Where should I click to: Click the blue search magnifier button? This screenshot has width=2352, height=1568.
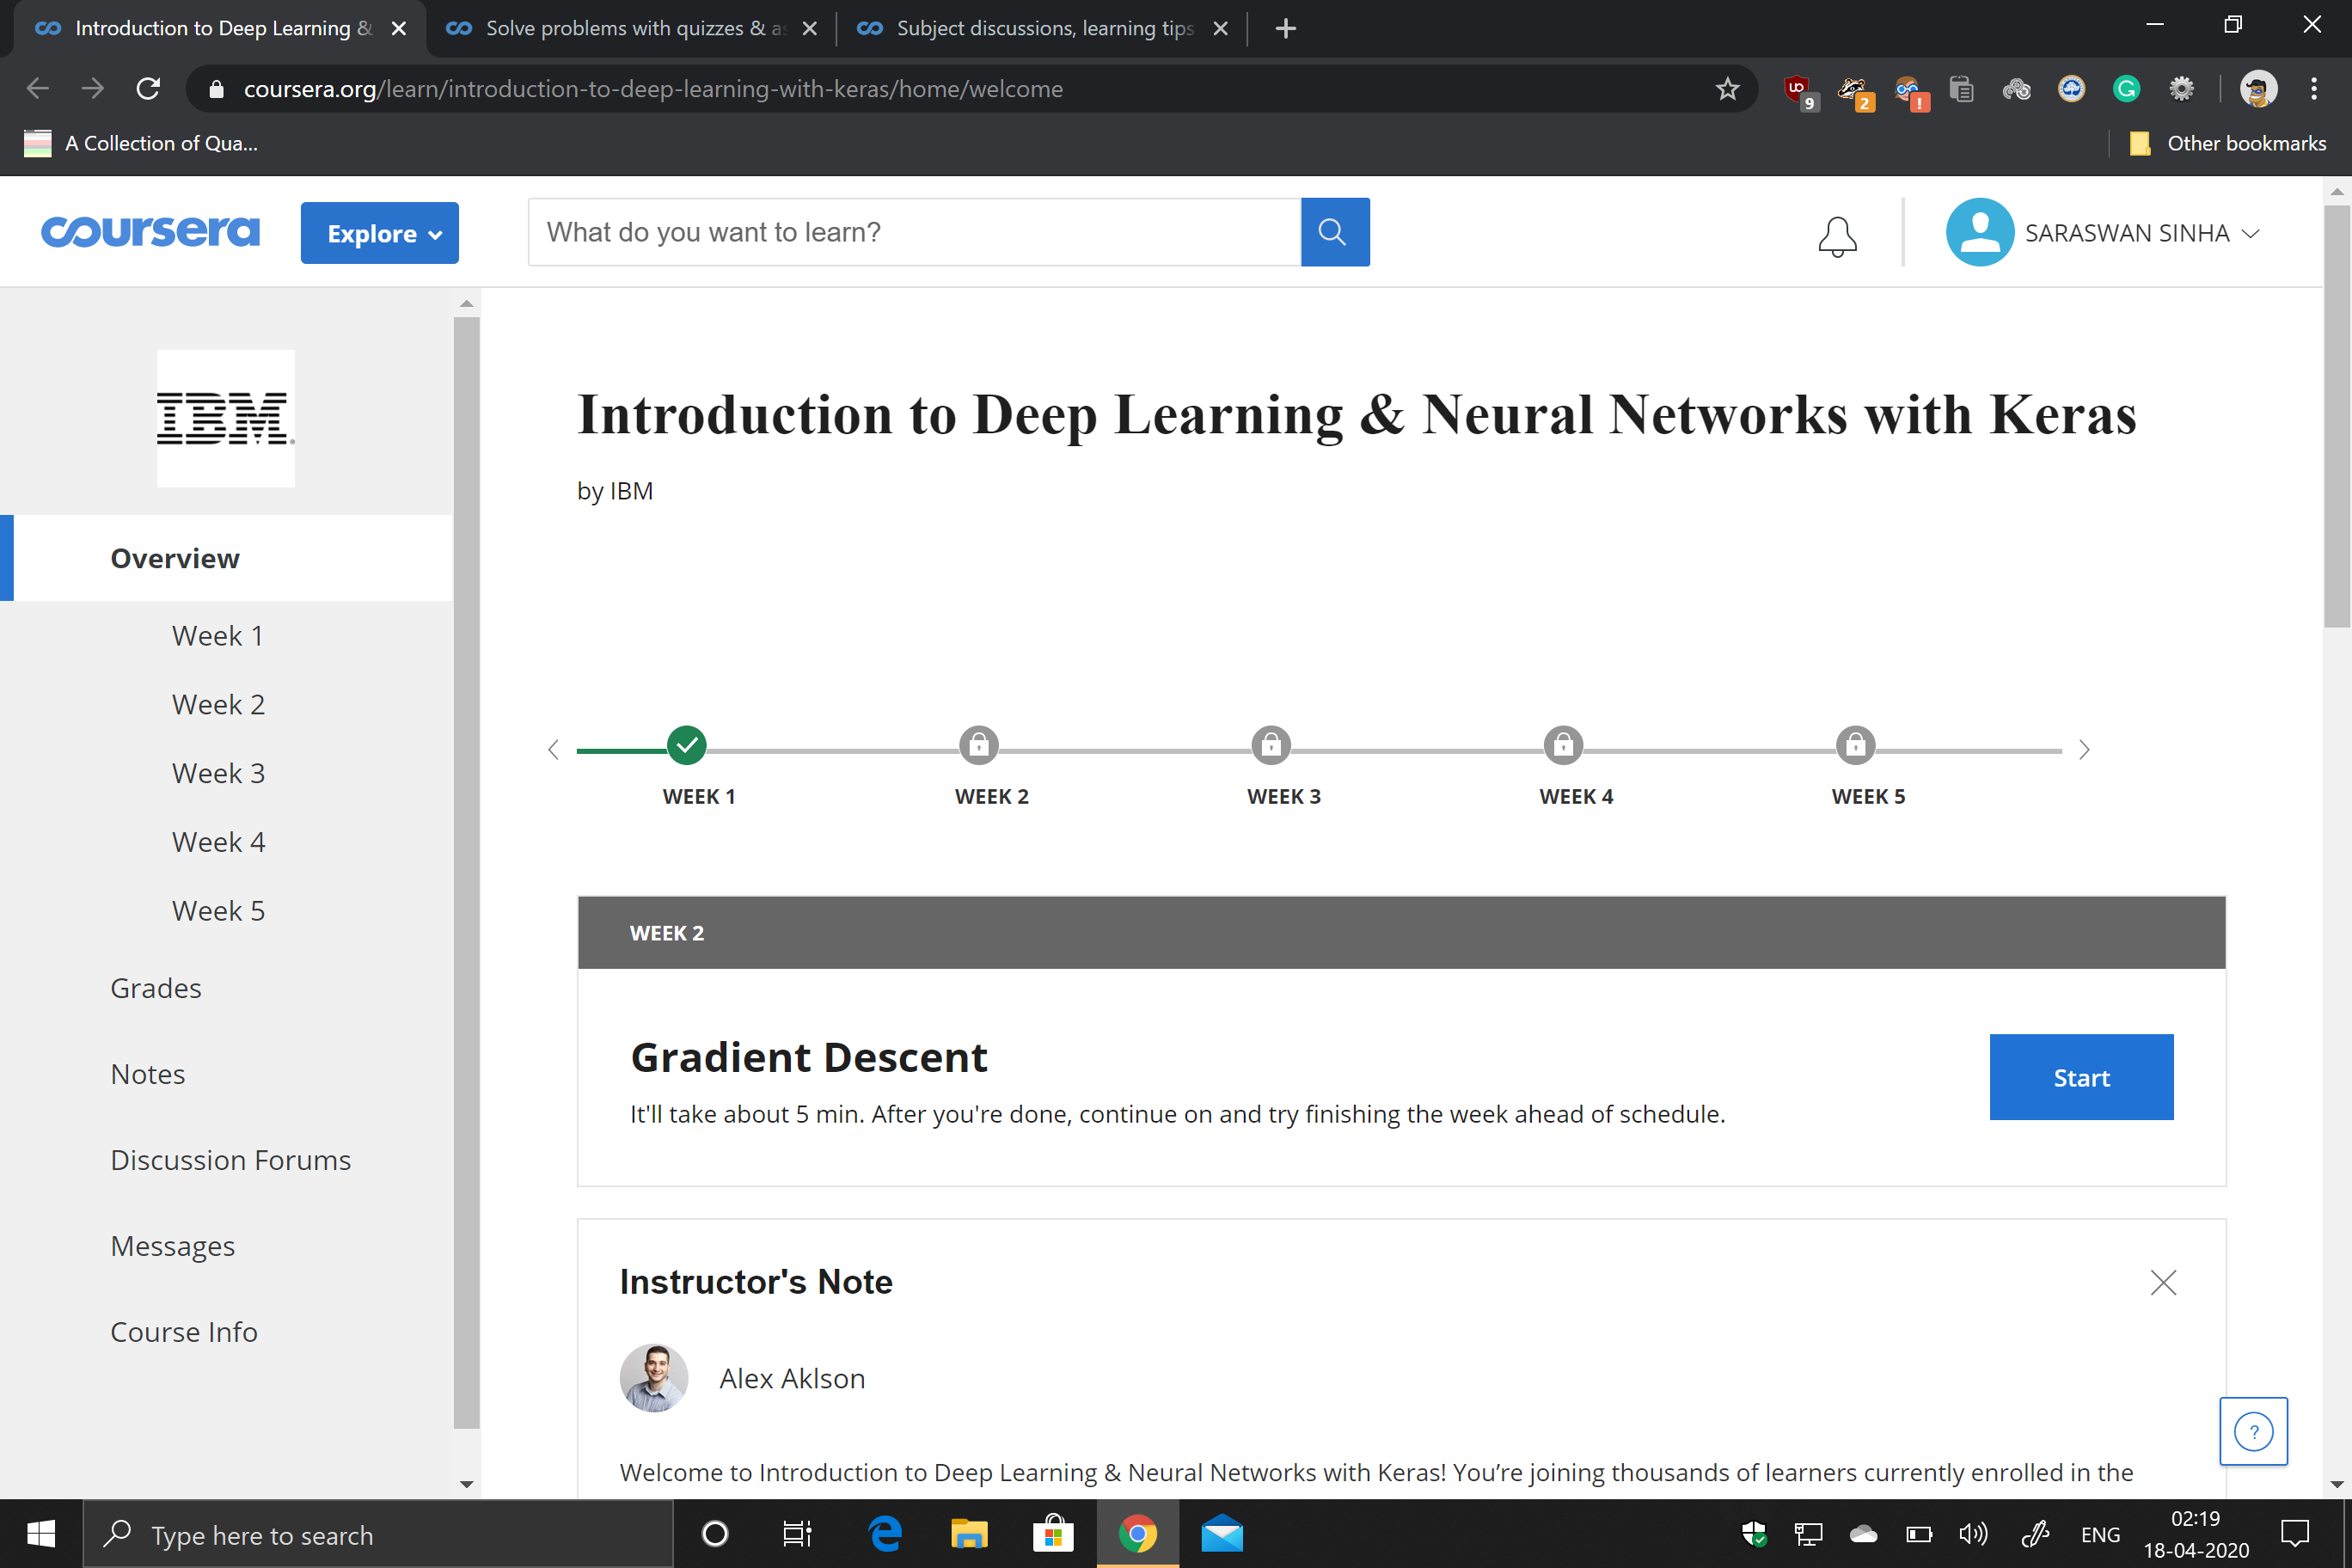pos(1335,232)
